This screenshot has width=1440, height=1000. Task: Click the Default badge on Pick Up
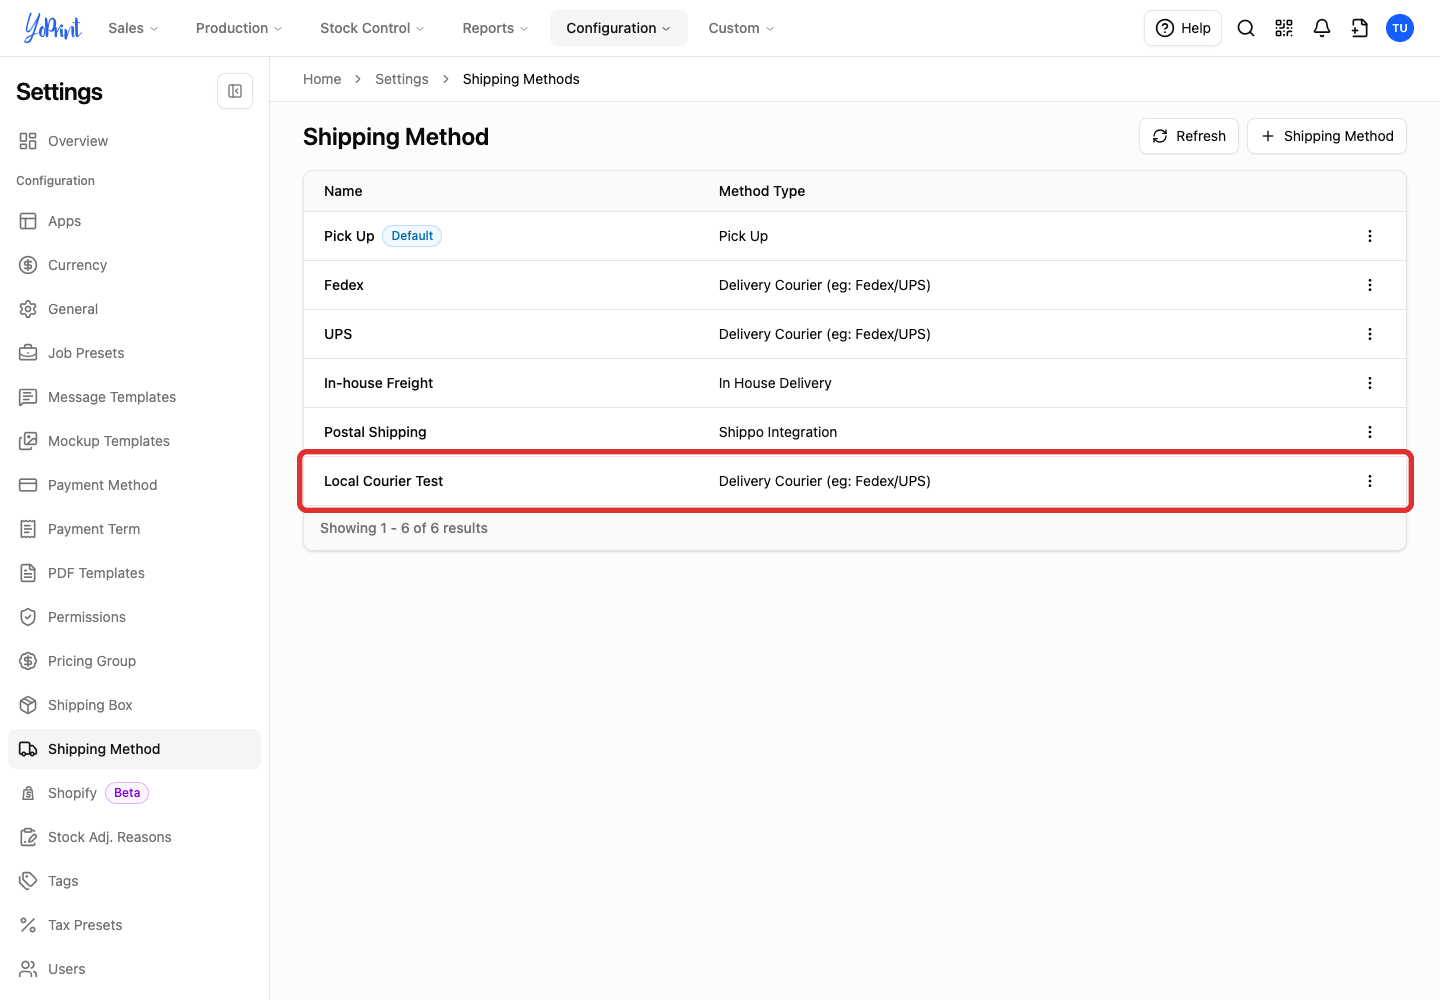click(x=412, y=236)
